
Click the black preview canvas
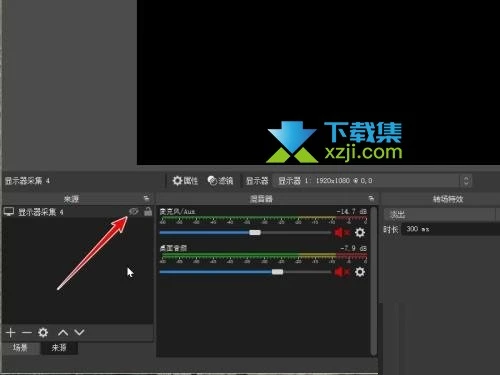(318, 82)
